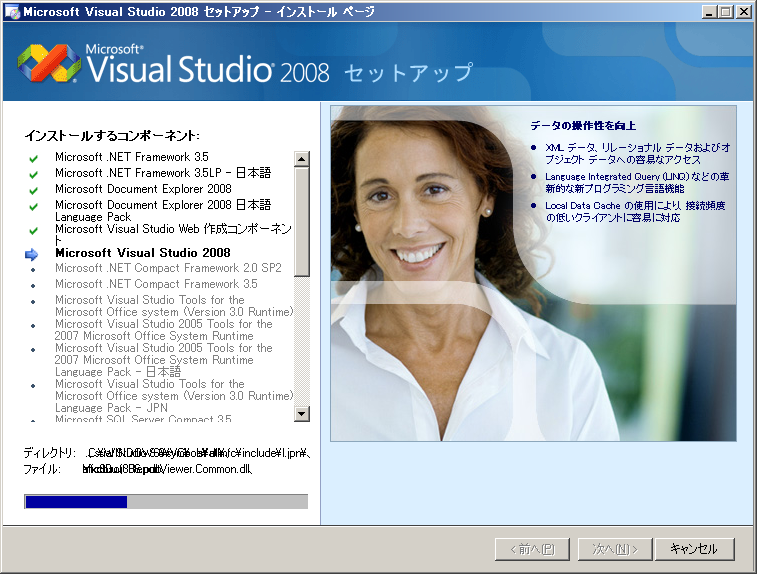
Task: Select Microsoft SQL Server Compact 3.5 entry
Action: 143,419
